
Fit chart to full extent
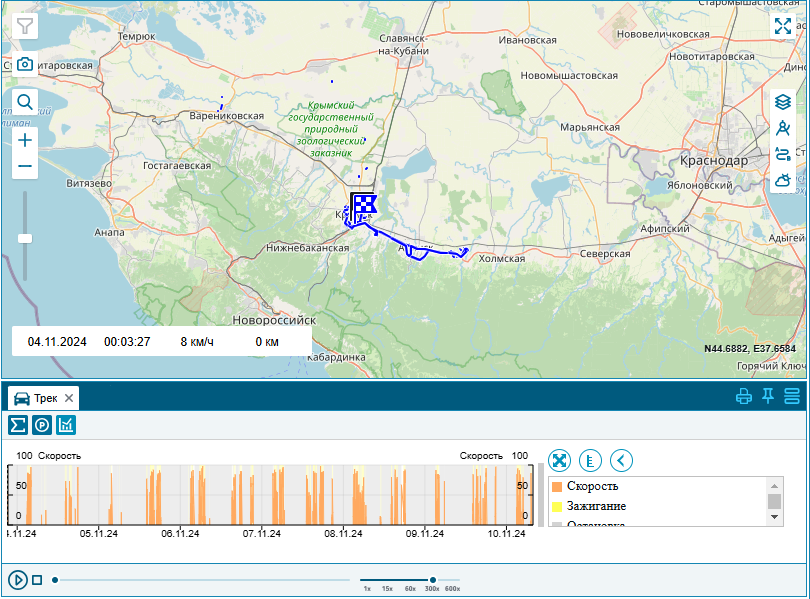[x=559, y=460]
